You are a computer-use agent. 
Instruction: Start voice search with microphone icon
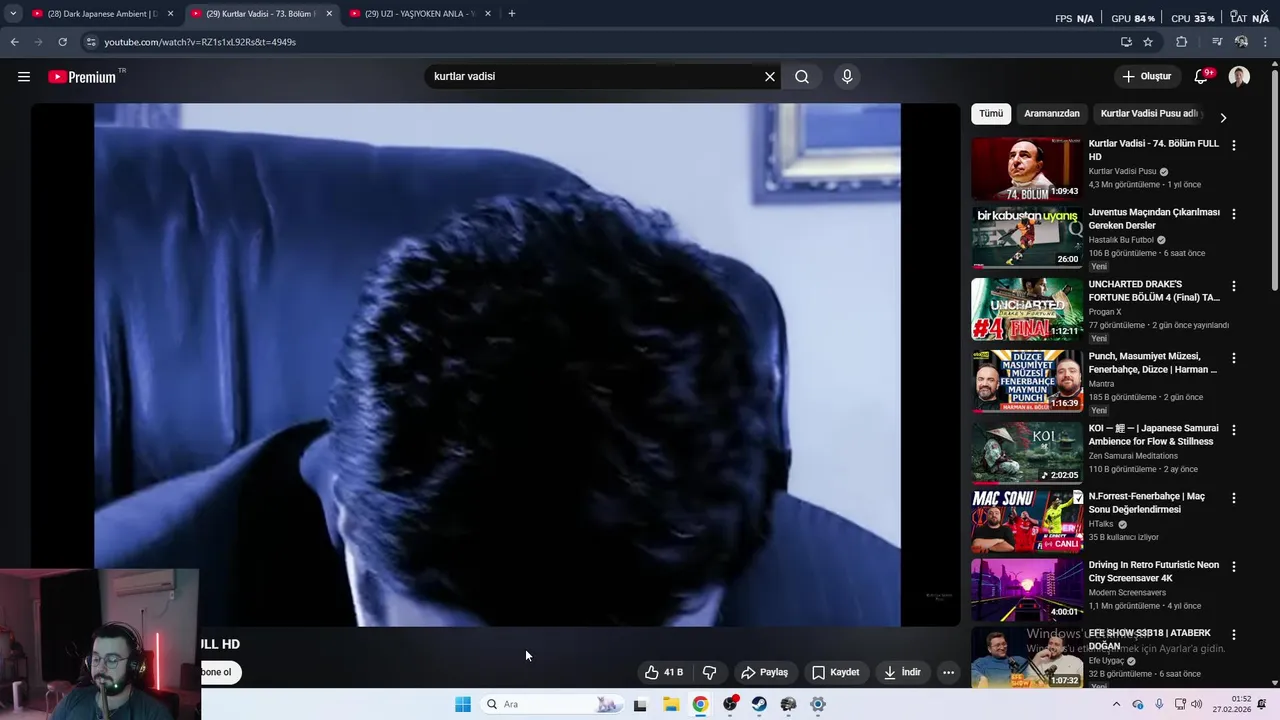(847, 77)
